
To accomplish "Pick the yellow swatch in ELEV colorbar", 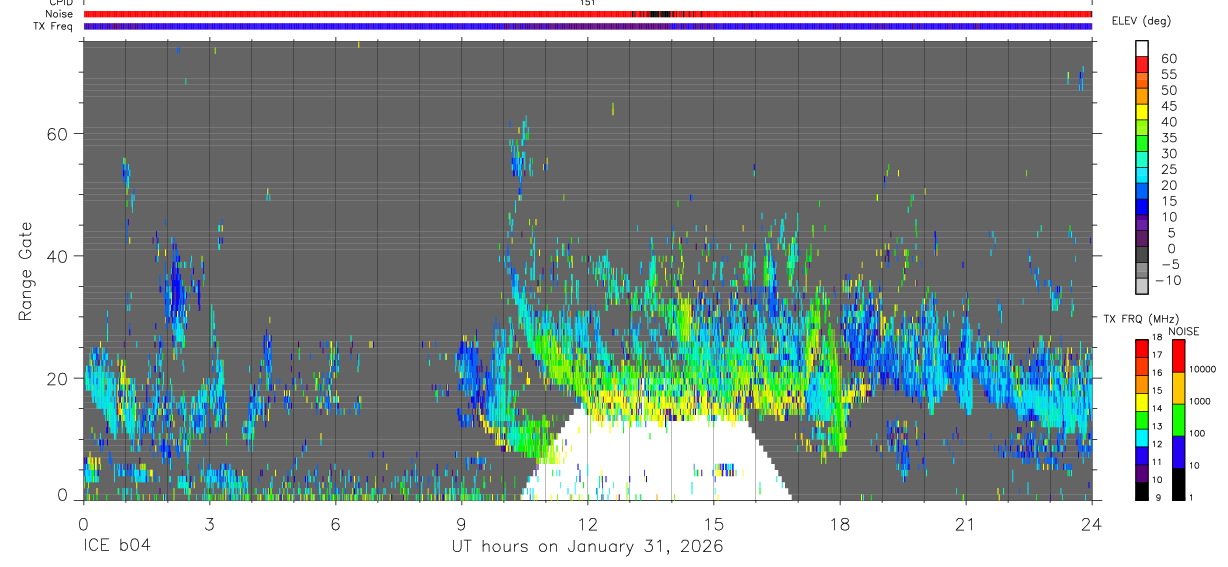I will pos(1142,110).
